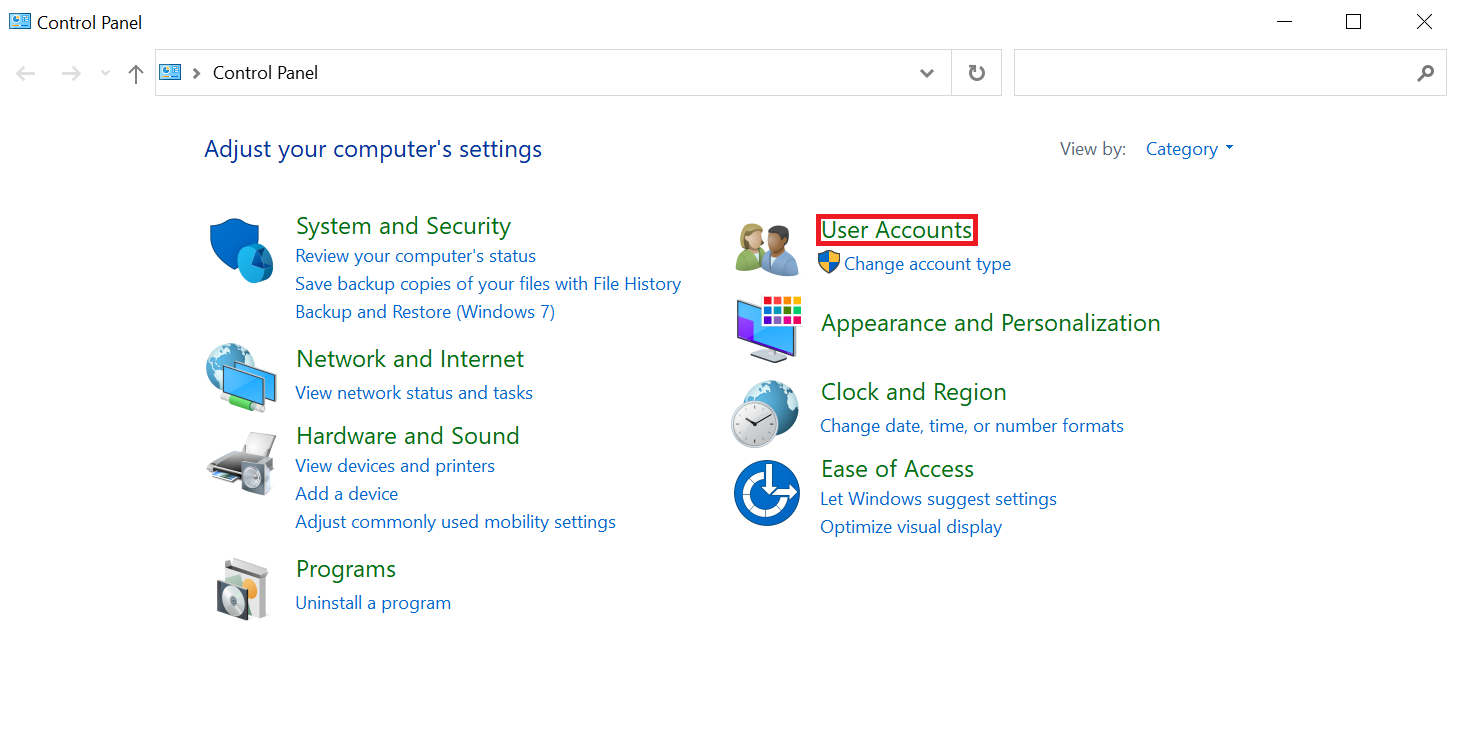Expand the View by Category dropdown

pos(1189,149)
